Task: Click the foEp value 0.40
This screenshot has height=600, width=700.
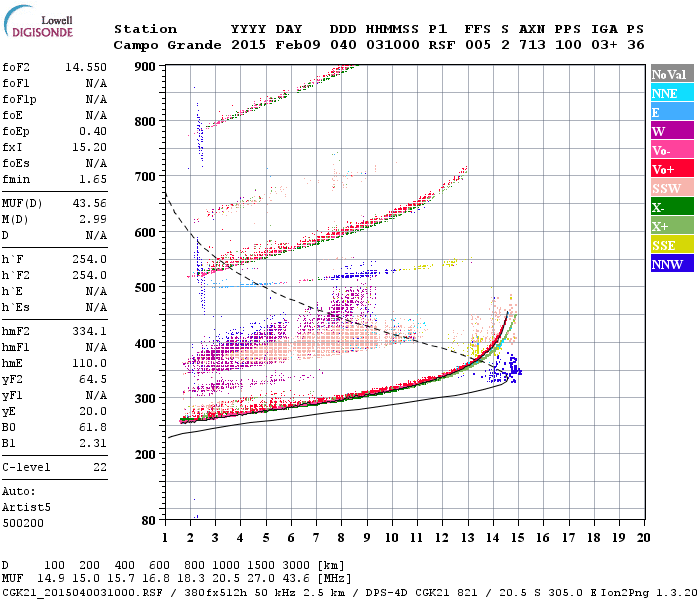Action: 93,131
